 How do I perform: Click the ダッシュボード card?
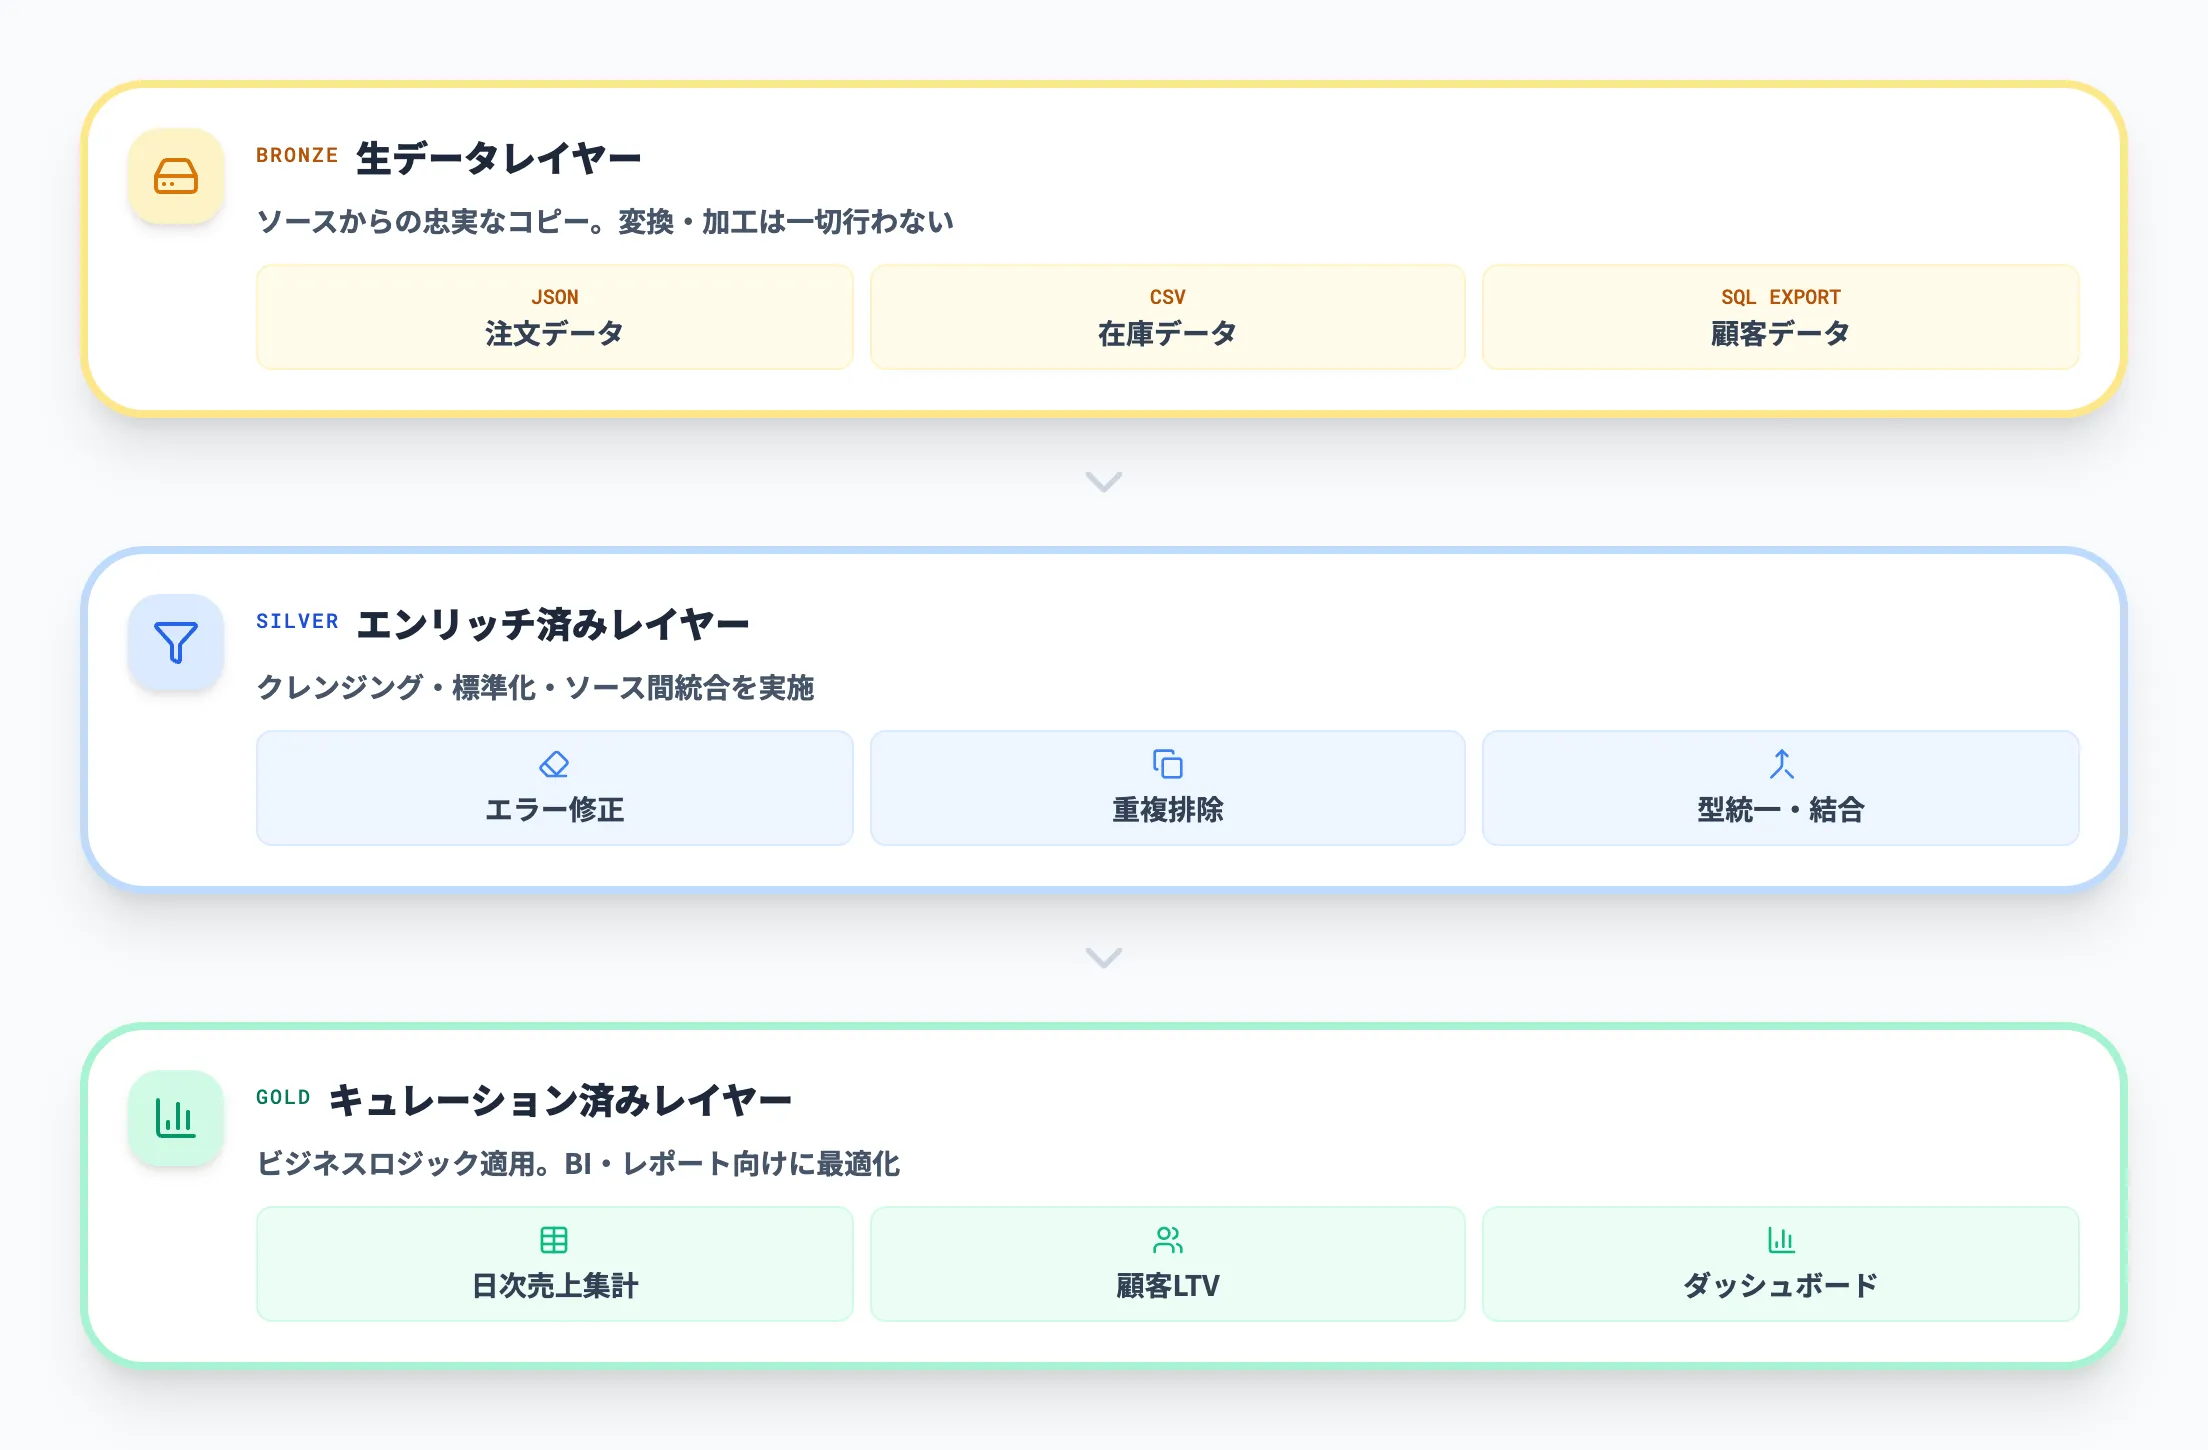(1780, 1263)
